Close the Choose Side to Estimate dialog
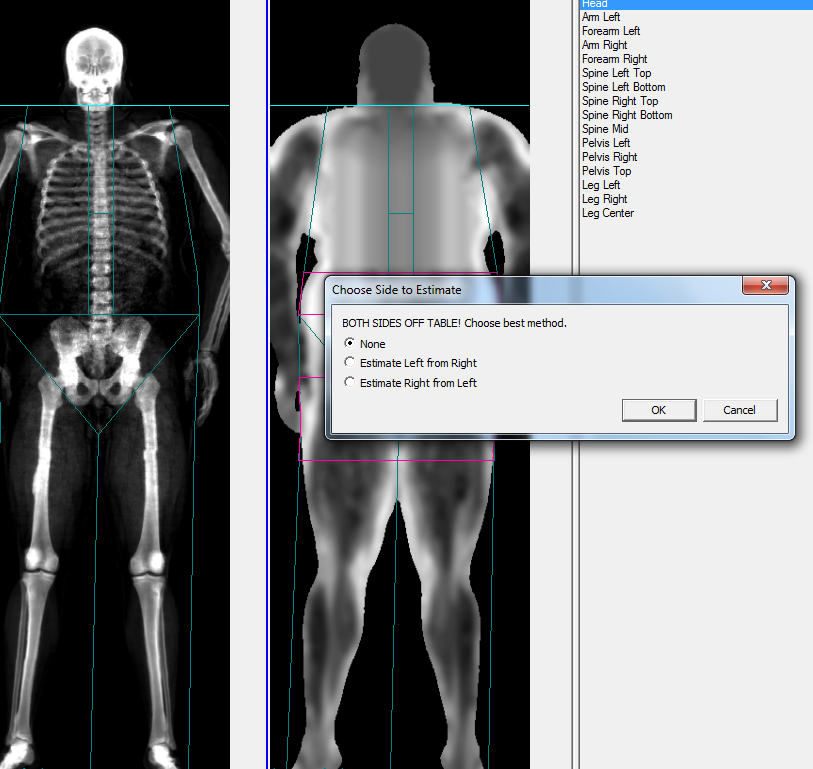The image size is (813, 769). click(767, 287)
